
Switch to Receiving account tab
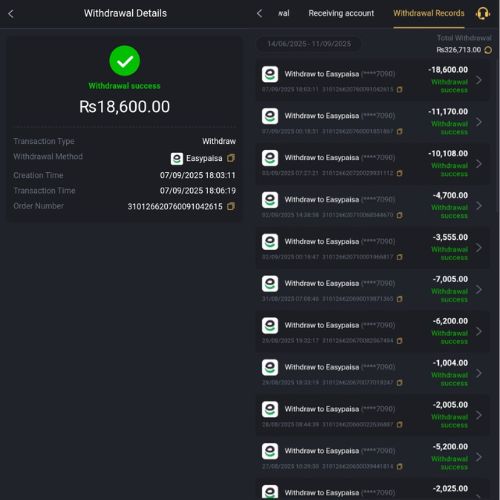click(x=341, y=13)
